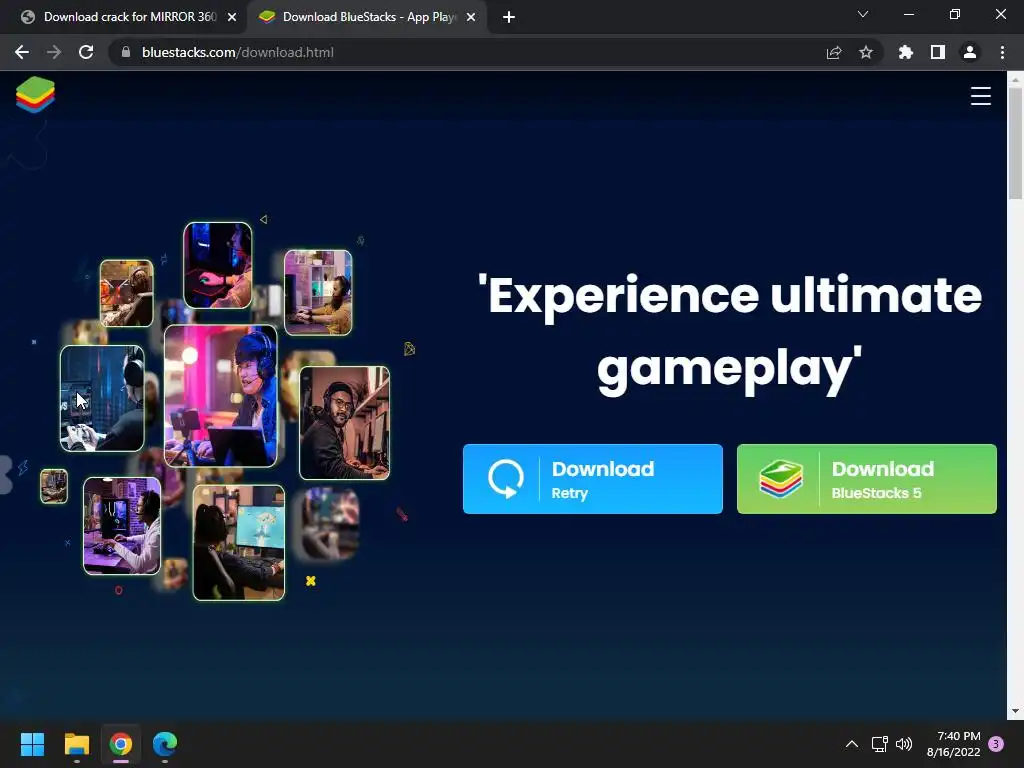Screen dimensions: 1024x768
Task: Open the Windows Start menu
Action: pos(32,744)
